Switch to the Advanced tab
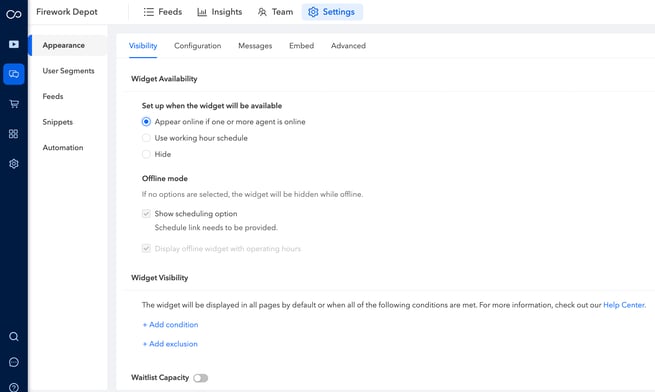This screenshot has height=392, width=655. click(348, 46)
